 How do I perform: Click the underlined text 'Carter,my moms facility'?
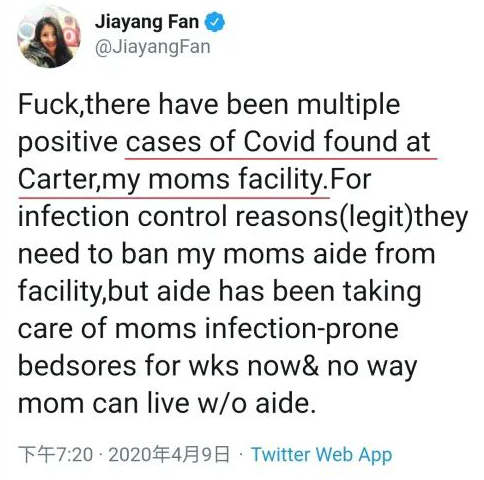(173, 179)
